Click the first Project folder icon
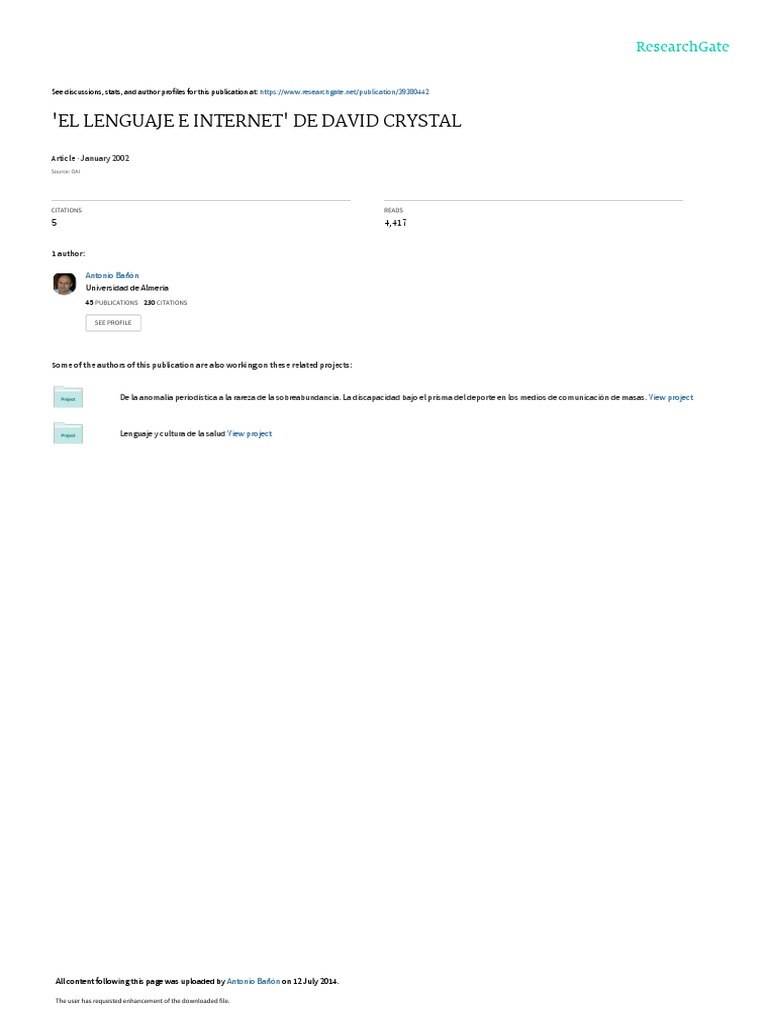 68,397
